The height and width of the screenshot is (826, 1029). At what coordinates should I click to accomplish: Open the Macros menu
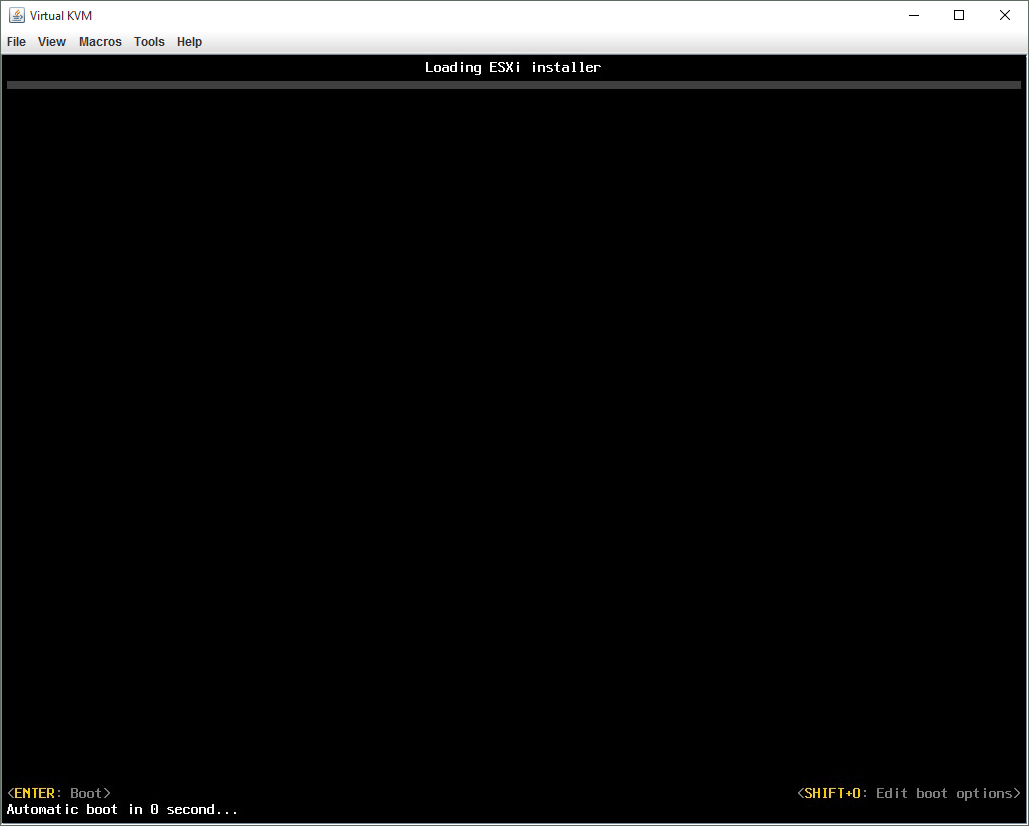click(100, 42)
